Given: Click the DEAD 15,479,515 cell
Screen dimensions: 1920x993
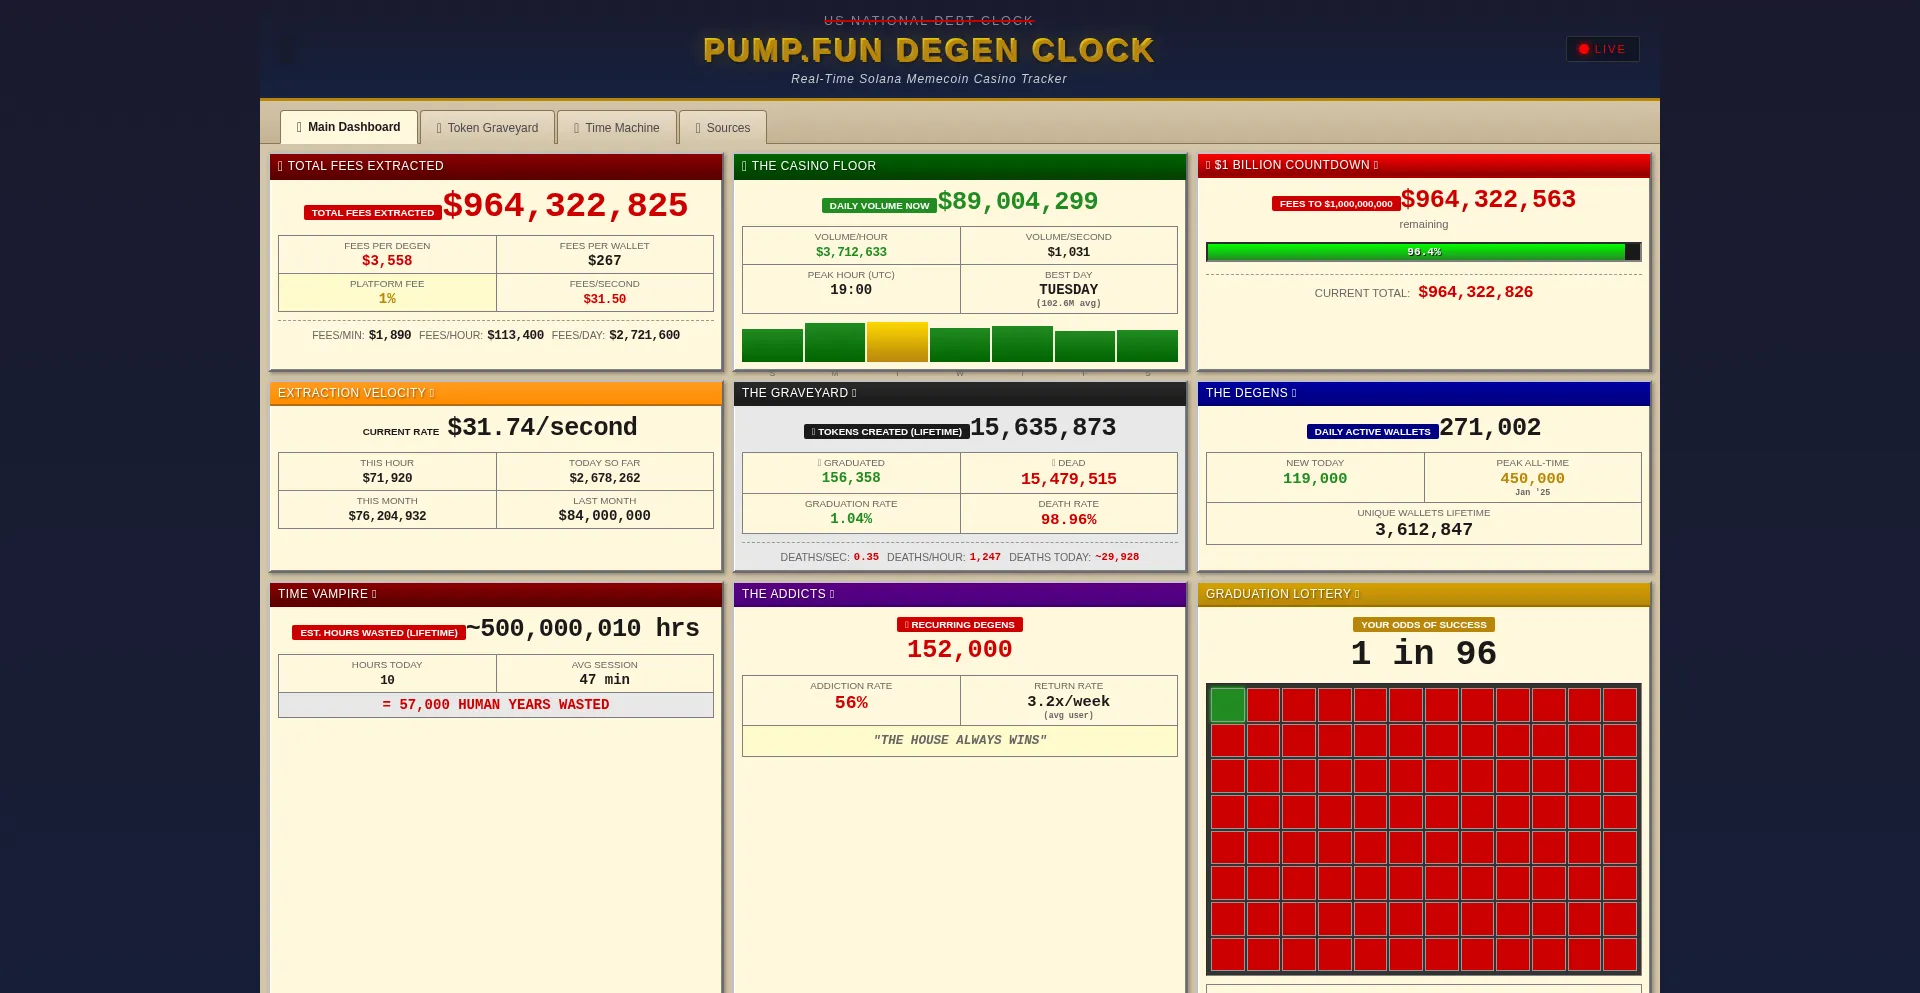Looking at the screenshot, I should (x=1069, y=472).
